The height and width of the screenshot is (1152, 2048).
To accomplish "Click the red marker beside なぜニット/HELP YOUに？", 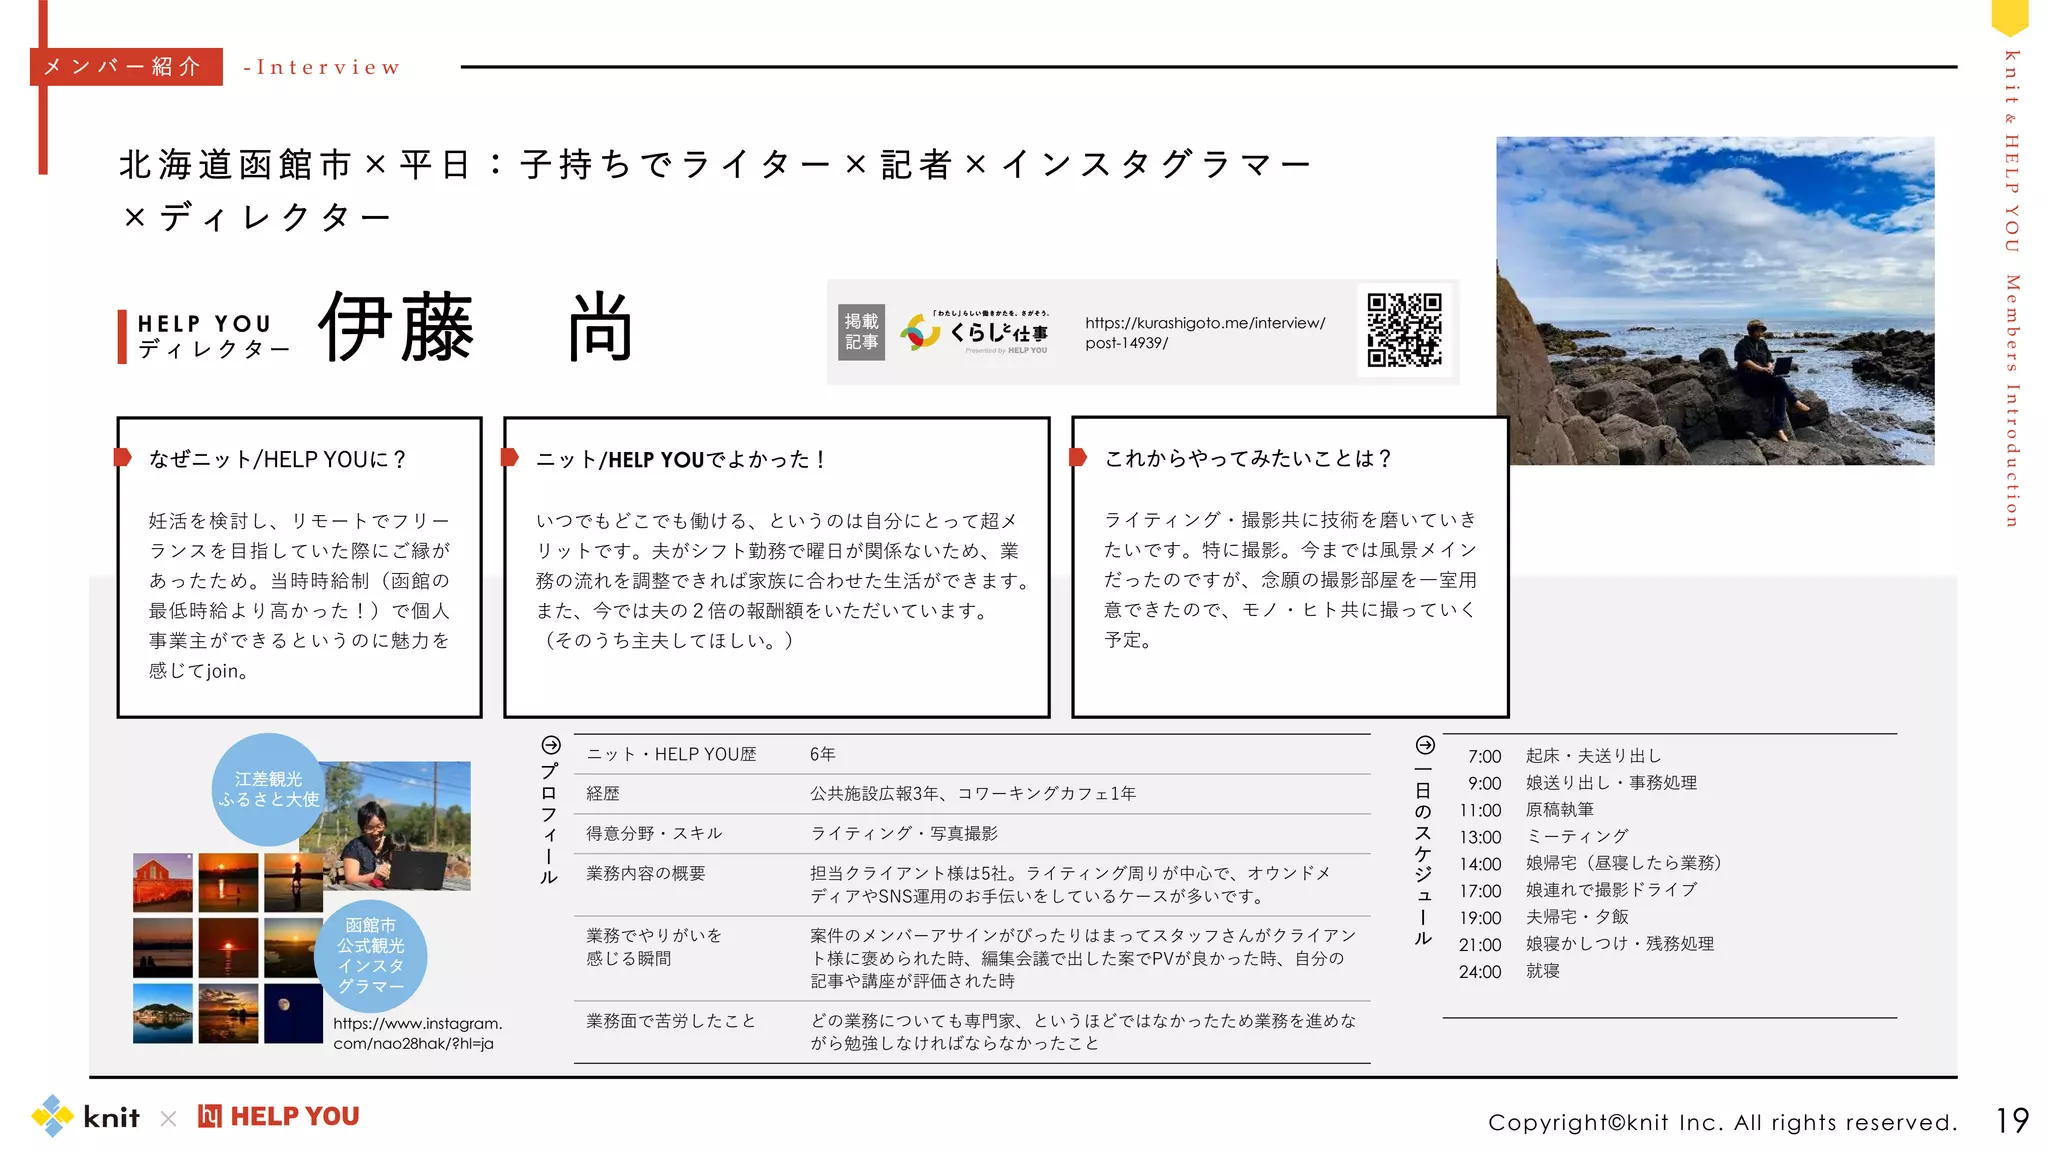I will tap(122, 457).
